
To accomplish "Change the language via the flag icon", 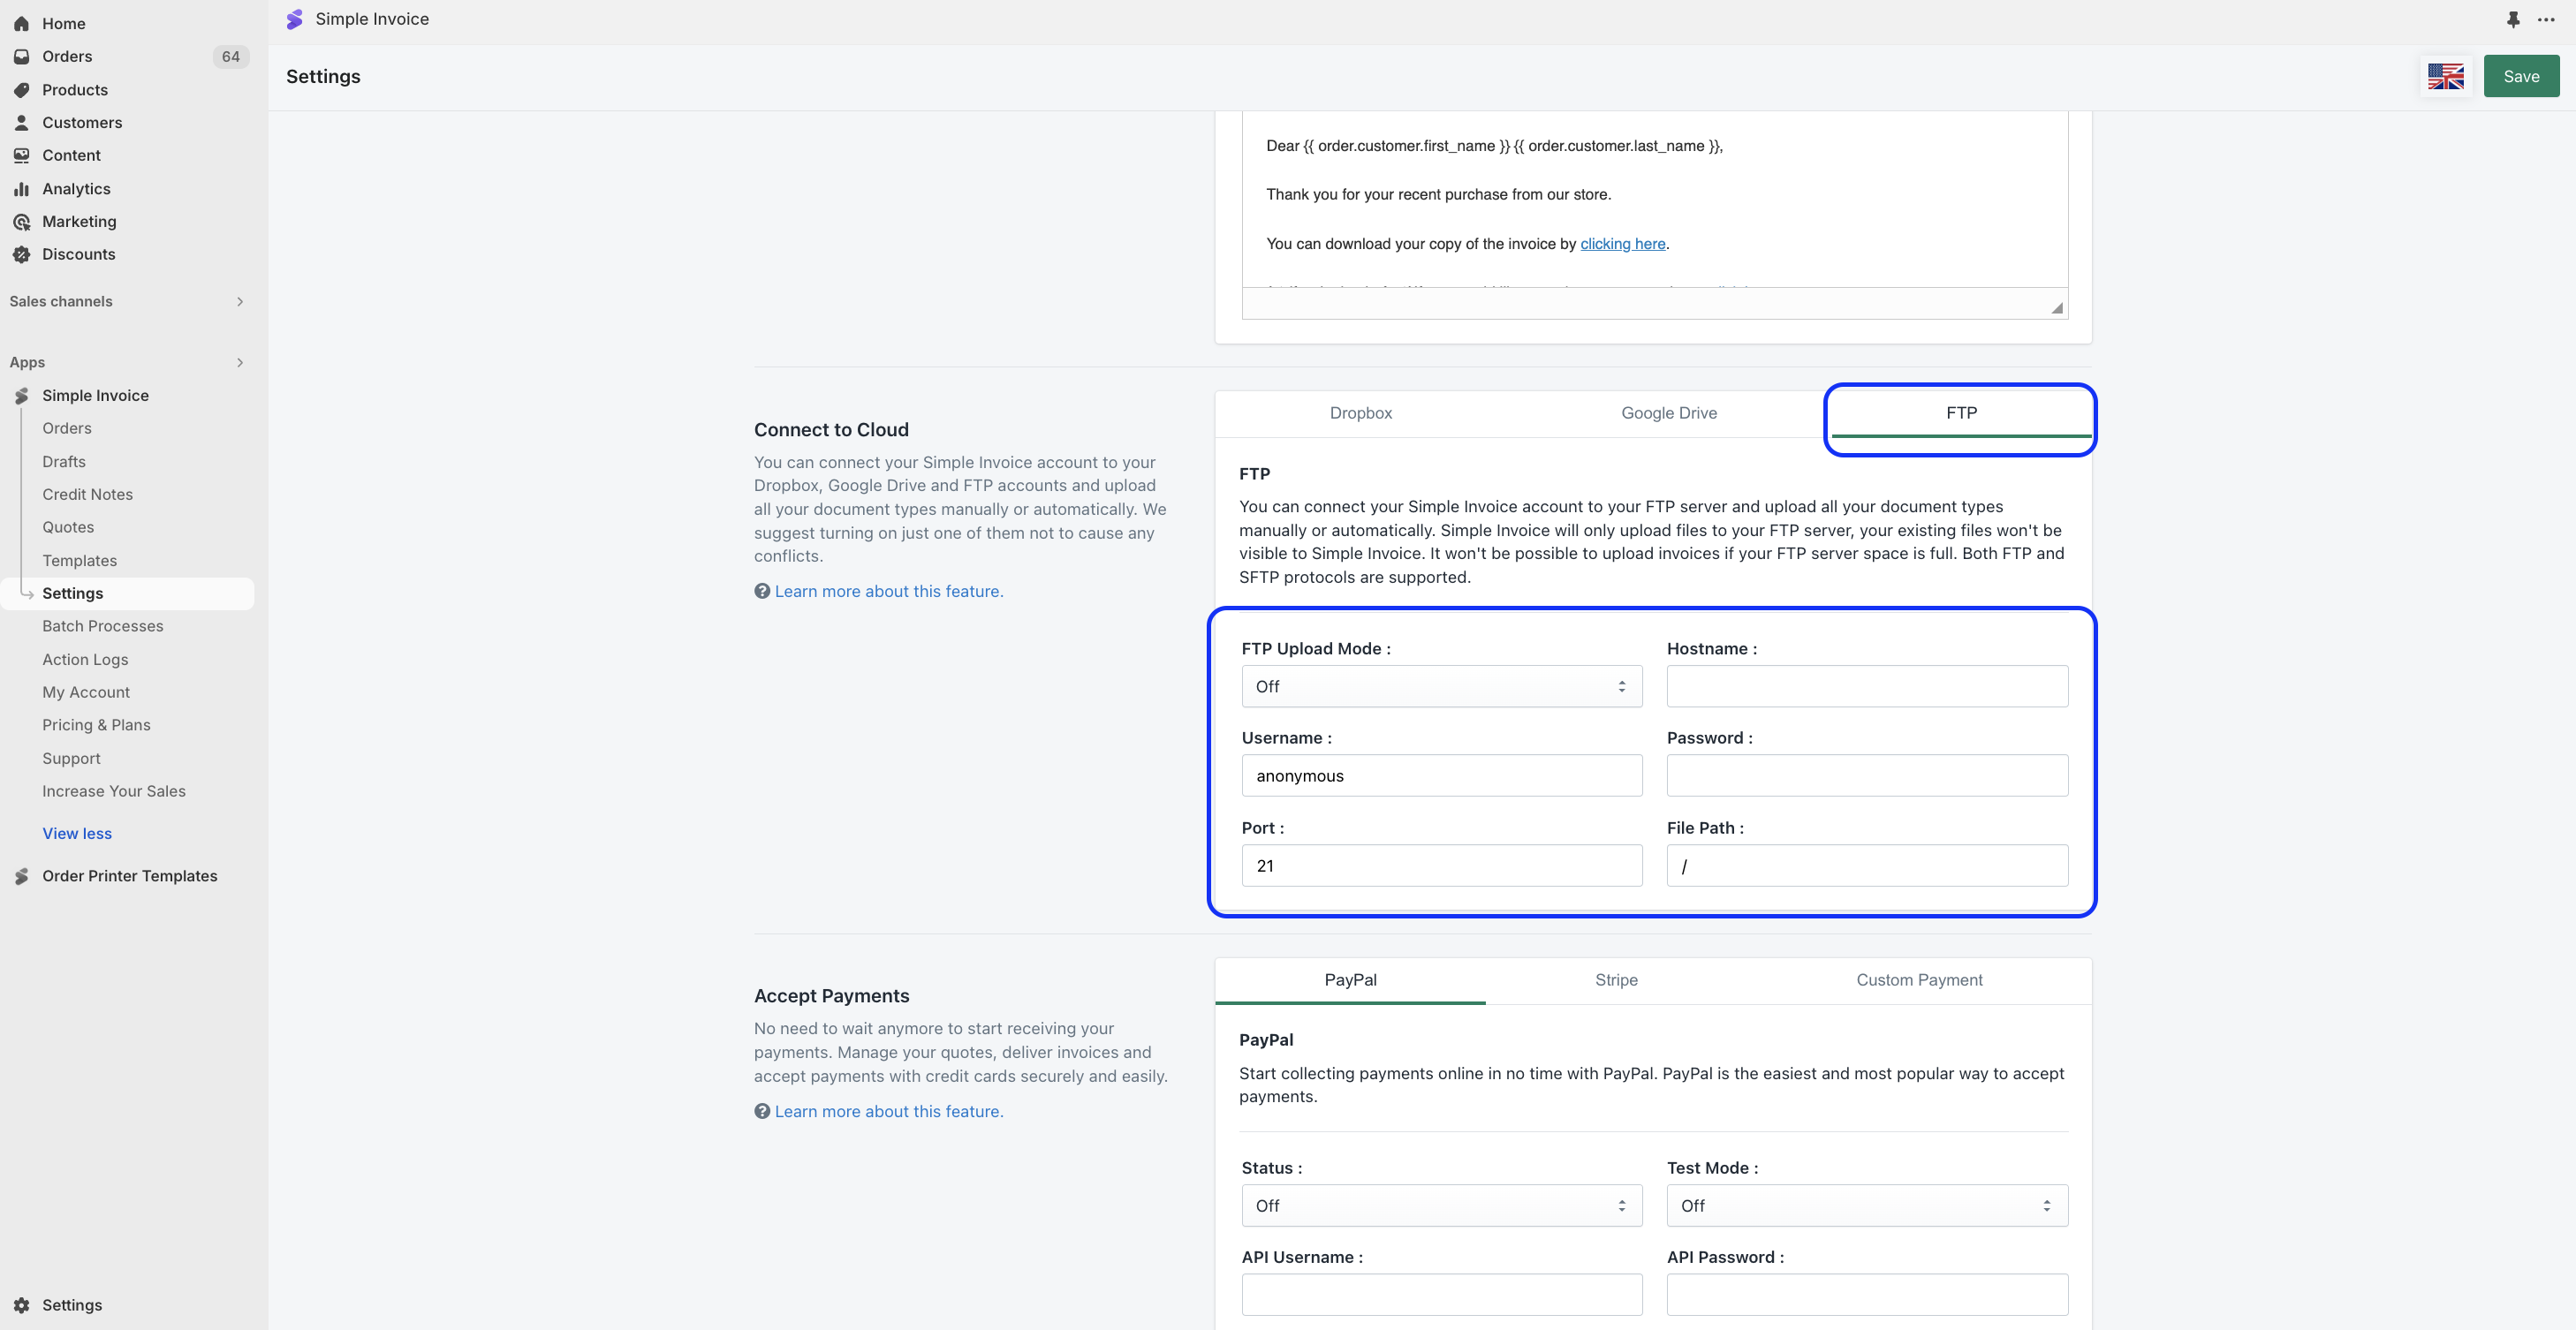I will coord(2446,75).
